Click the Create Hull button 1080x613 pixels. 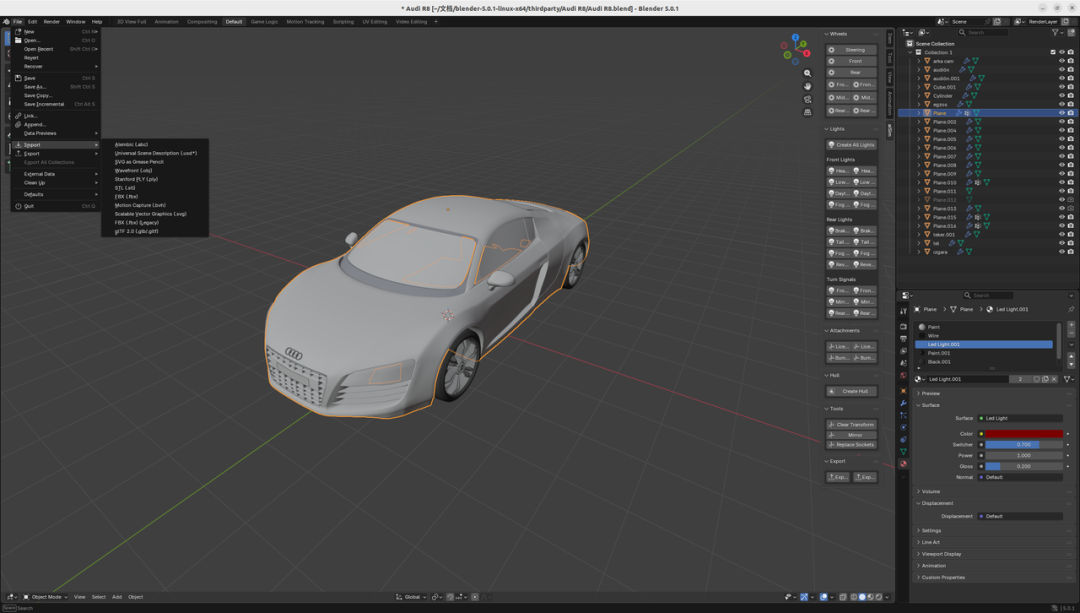point(851,391)
